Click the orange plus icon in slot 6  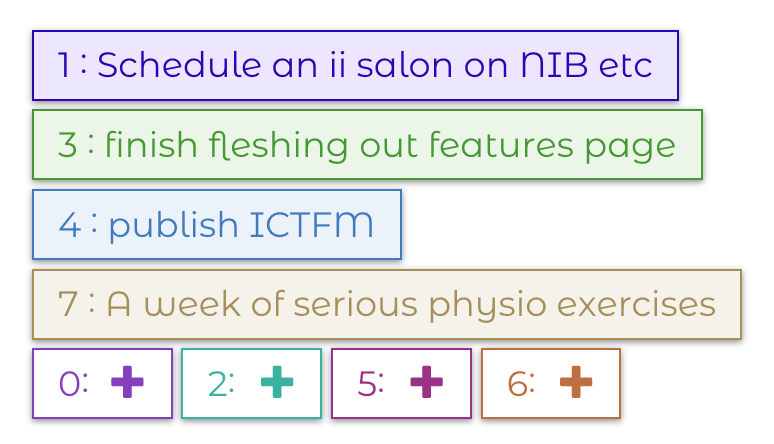576,383
